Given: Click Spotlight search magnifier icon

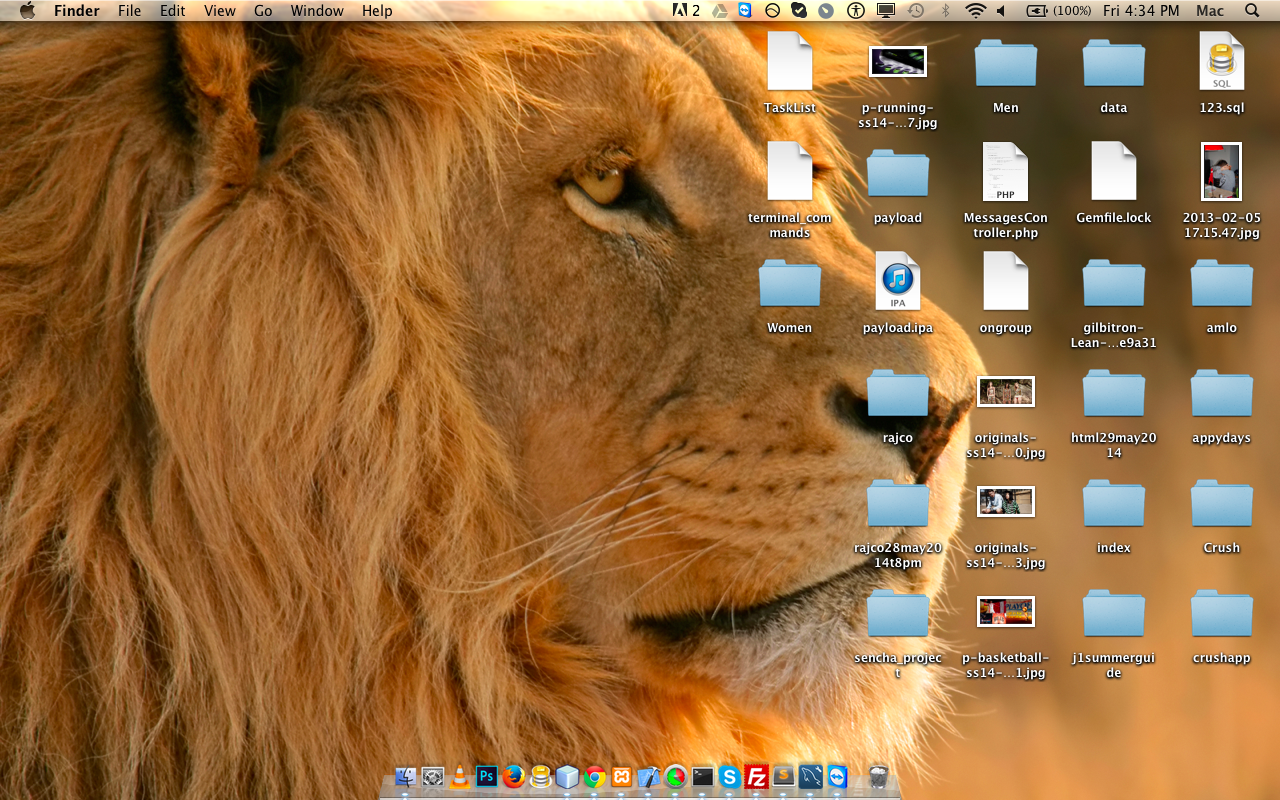Looking at the screenshot, I should pos(1252,11).
